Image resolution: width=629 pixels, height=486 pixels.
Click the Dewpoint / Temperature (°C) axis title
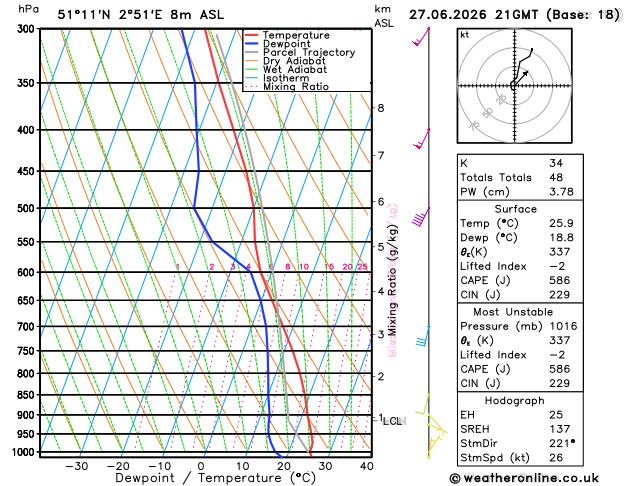(x=215, y=478)
